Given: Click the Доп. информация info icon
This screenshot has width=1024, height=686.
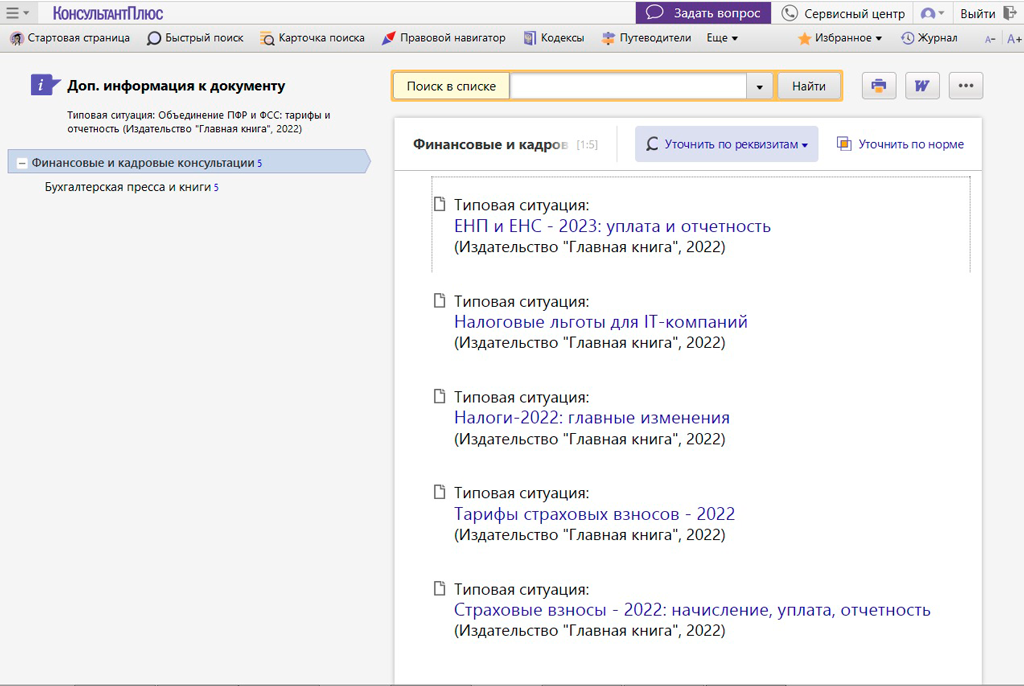Looking at the screenshot, I should point(45,85).
